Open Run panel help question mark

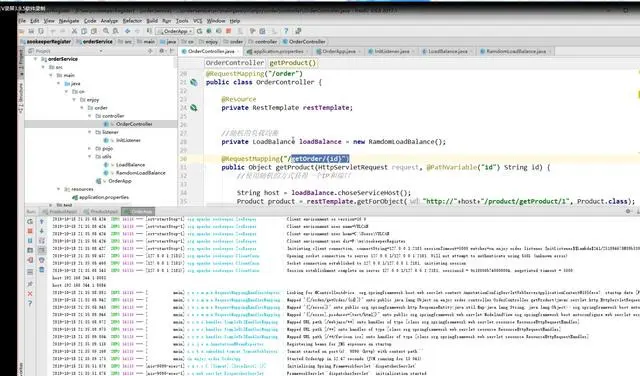coord(30,303)
